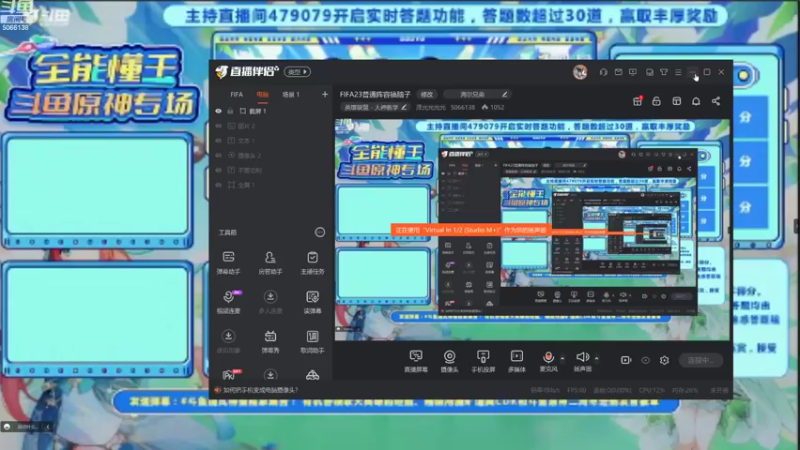800x450 pixels.
Task: Open the layout panel icon
Action: 677,101
